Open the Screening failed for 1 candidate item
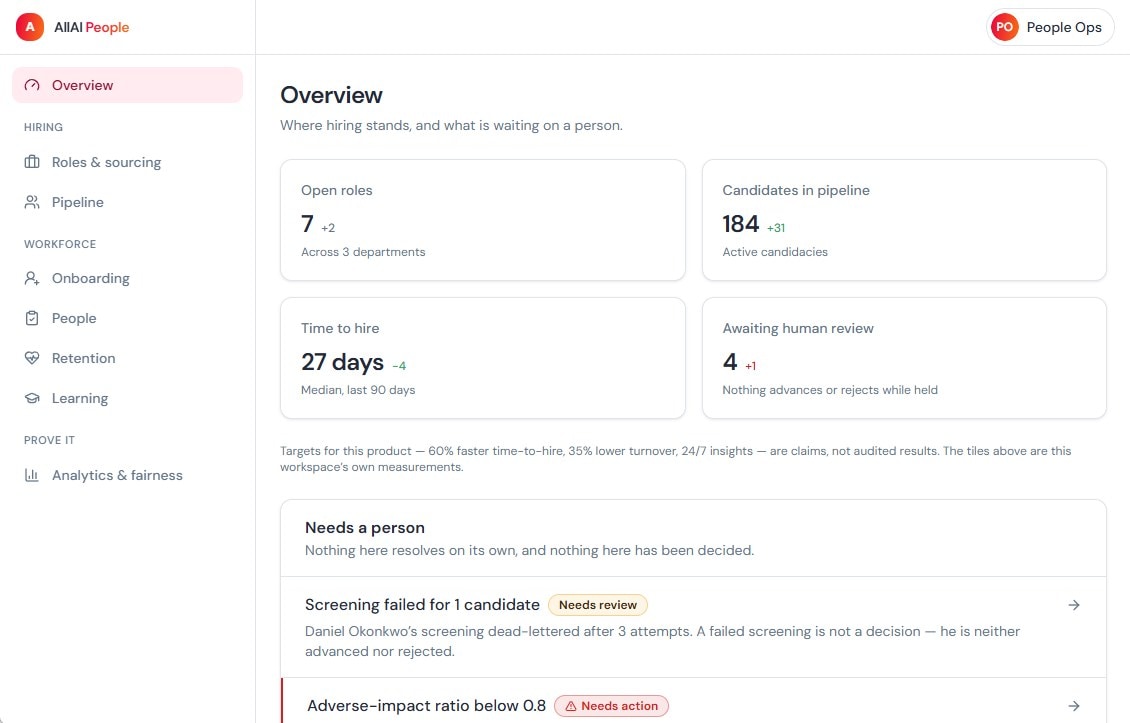Screen dimensions: 1130x723 pos(693,627)
